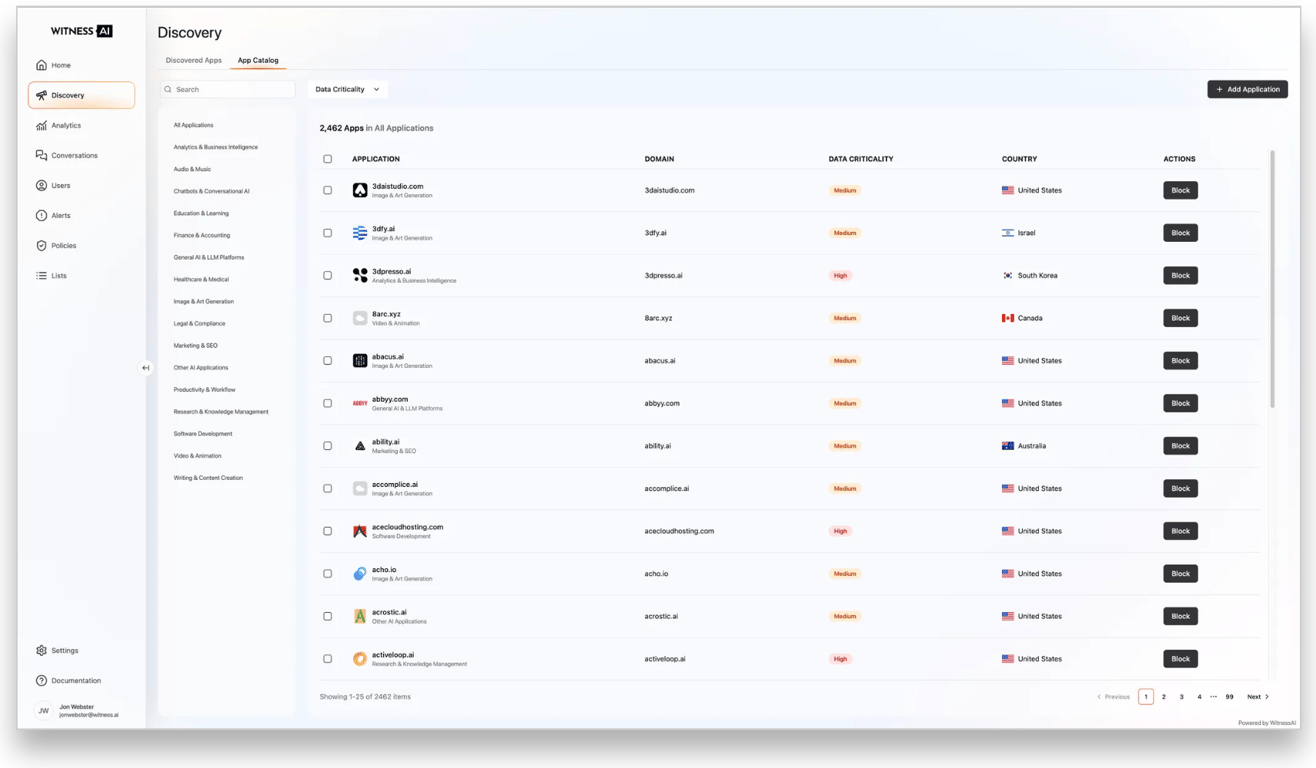Click the accomplice.ai app logo

pyautogui.click(x=360, y=489)
